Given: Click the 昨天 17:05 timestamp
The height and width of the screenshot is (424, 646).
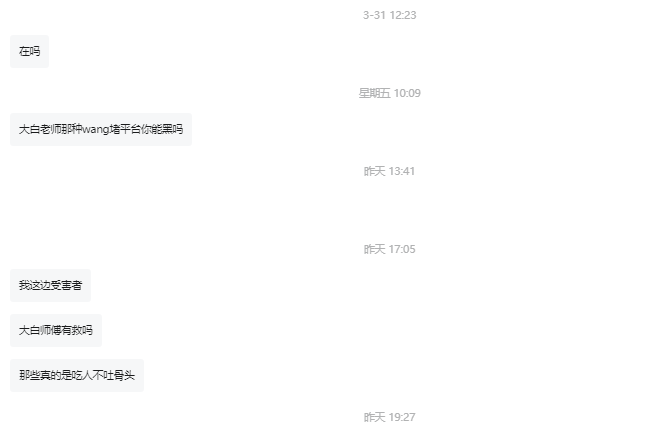Looking at the screenshot, I should coord(389,249).
